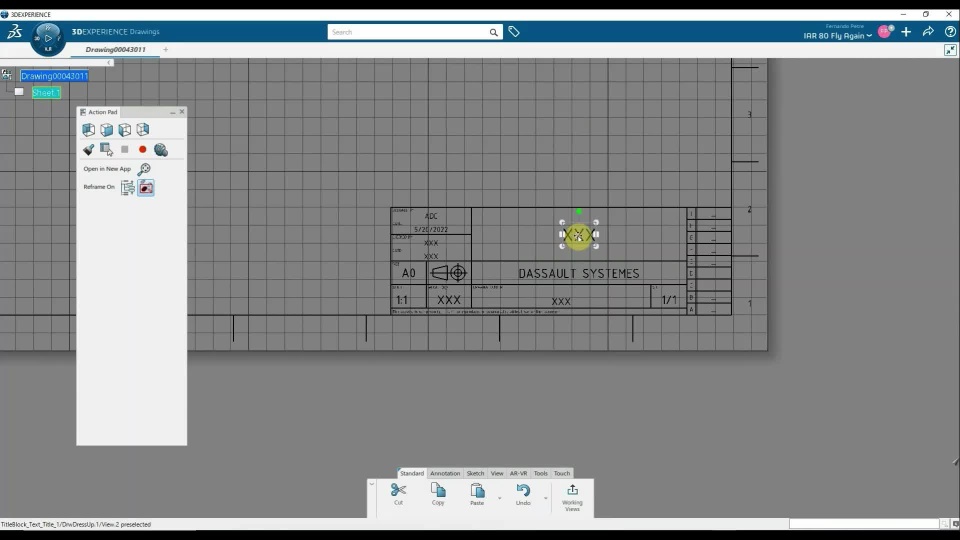Click the share arrow icon in top bar

pos(928,32)
